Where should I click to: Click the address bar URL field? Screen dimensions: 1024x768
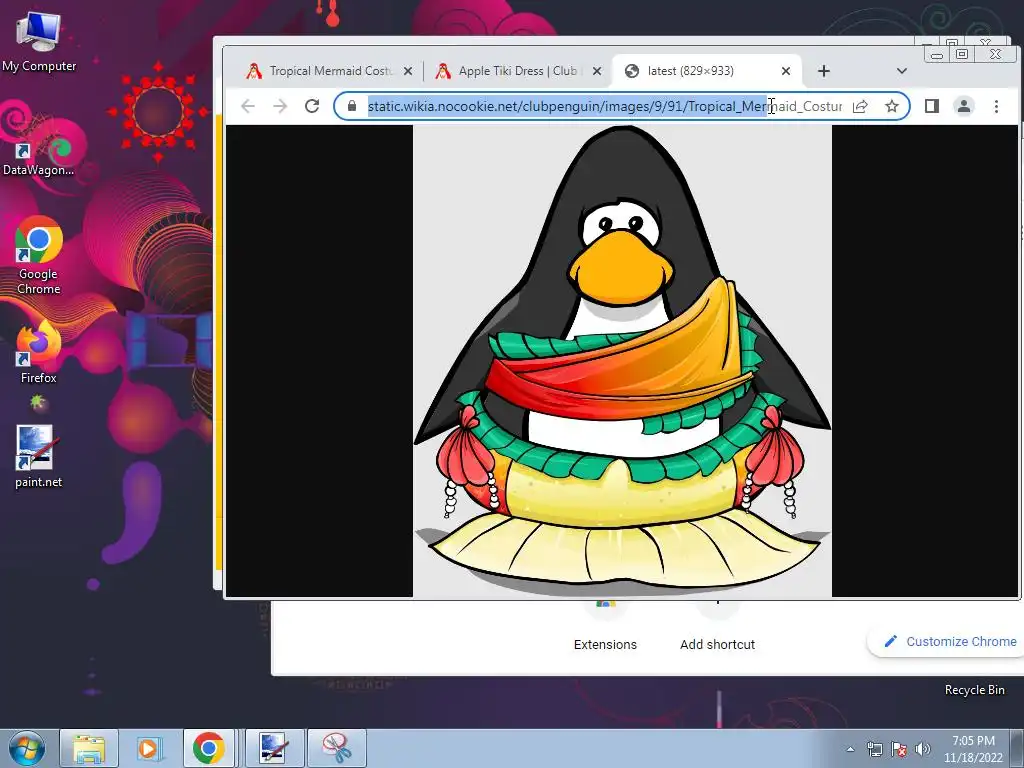(x=604, y=106)
